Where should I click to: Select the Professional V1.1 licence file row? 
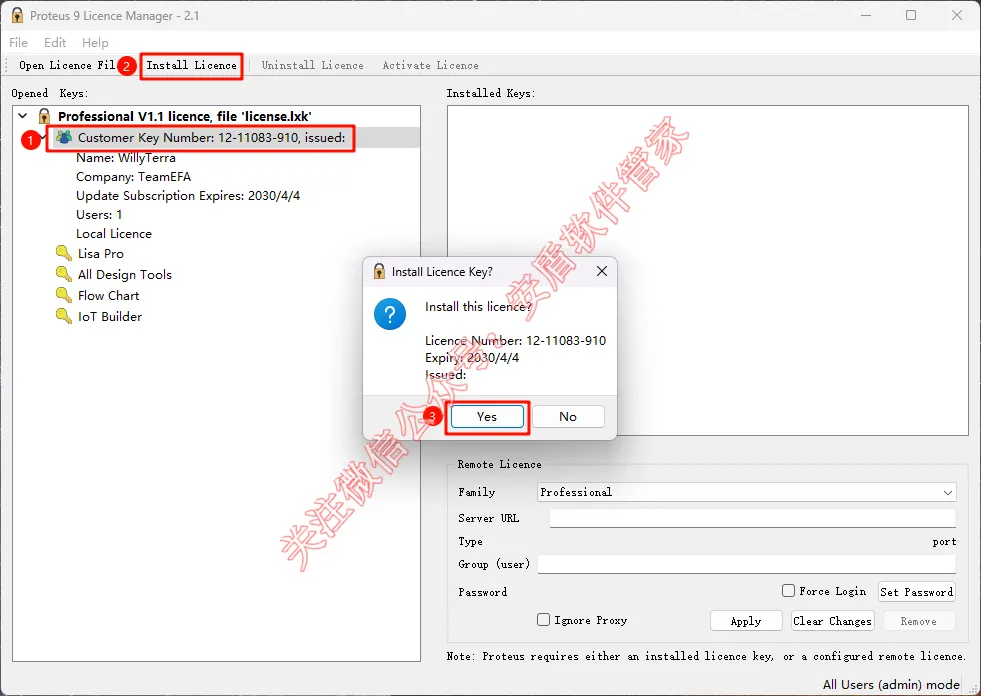pos(185,116)
